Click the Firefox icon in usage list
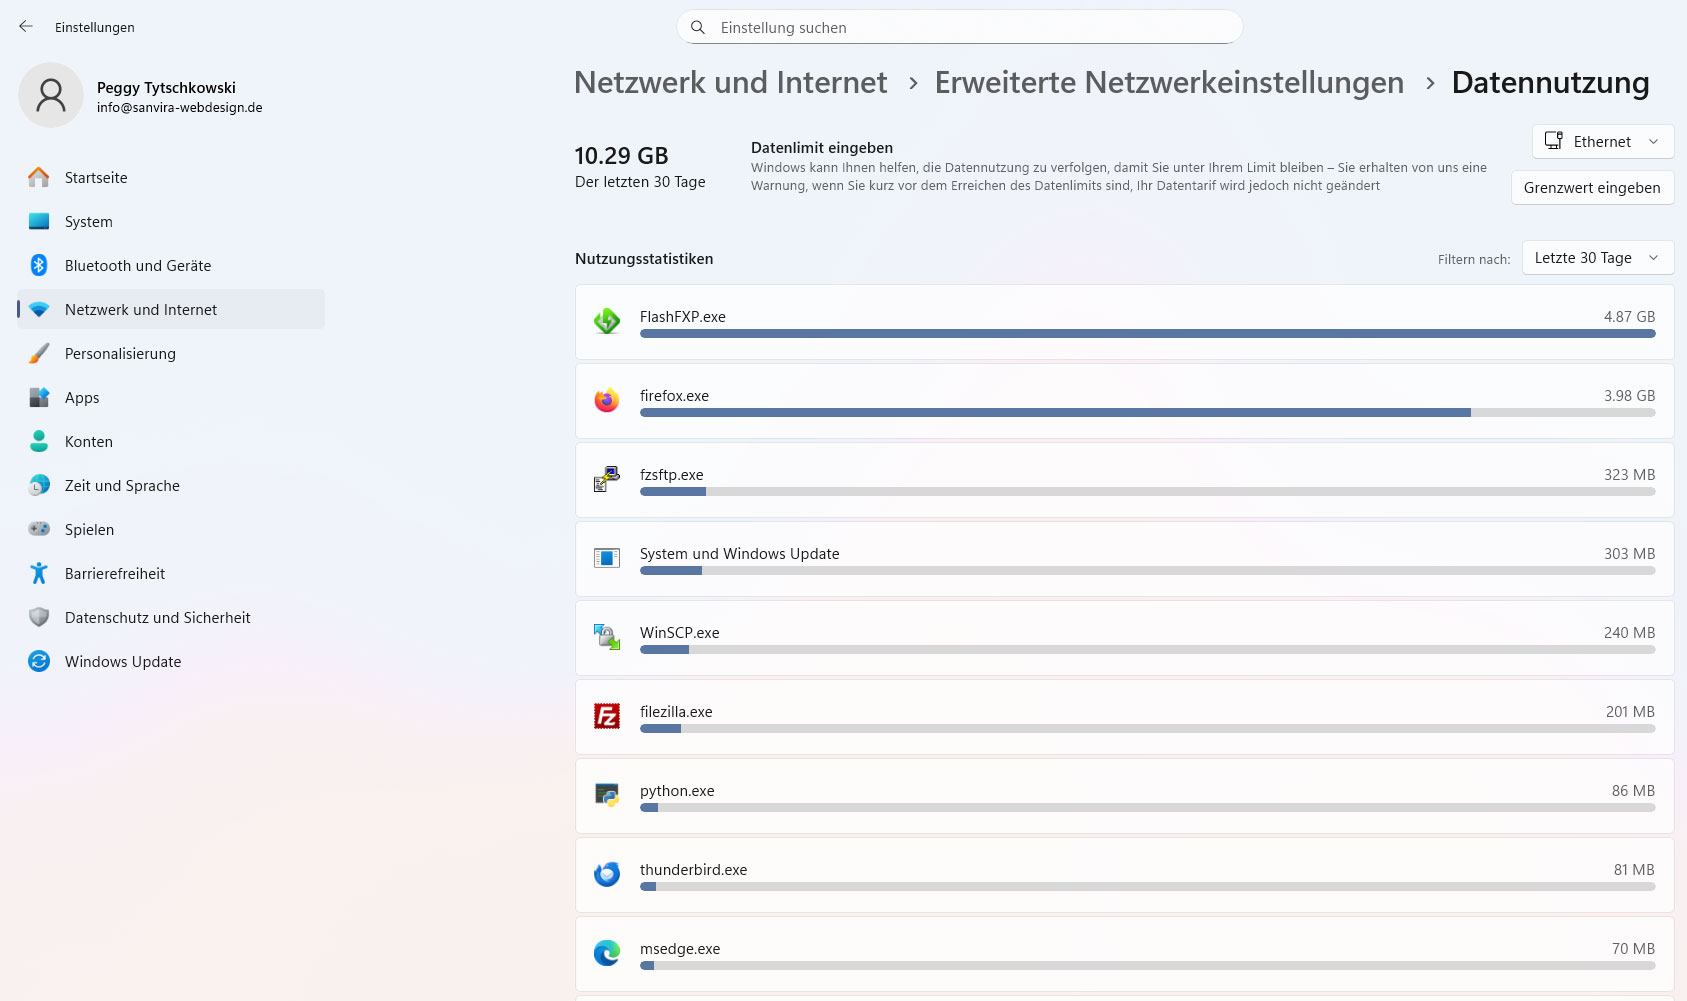The image size is (1687, 1001). tap(607, 400)
